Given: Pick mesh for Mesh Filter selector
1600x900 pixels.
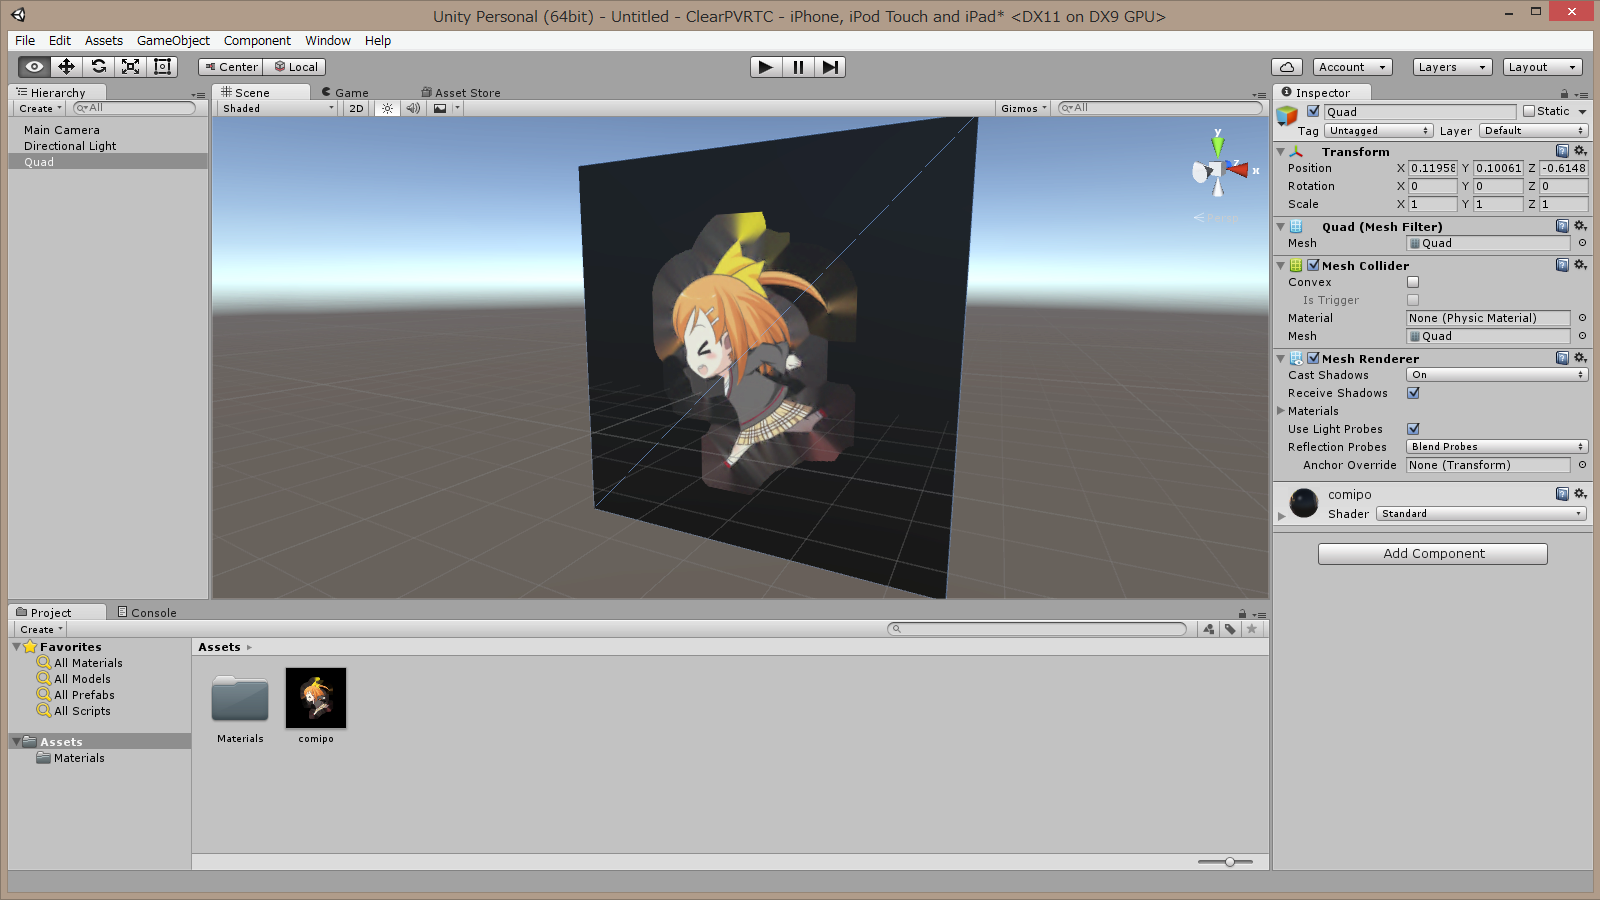Looking at the screenshot, I should coord(1582,243).
